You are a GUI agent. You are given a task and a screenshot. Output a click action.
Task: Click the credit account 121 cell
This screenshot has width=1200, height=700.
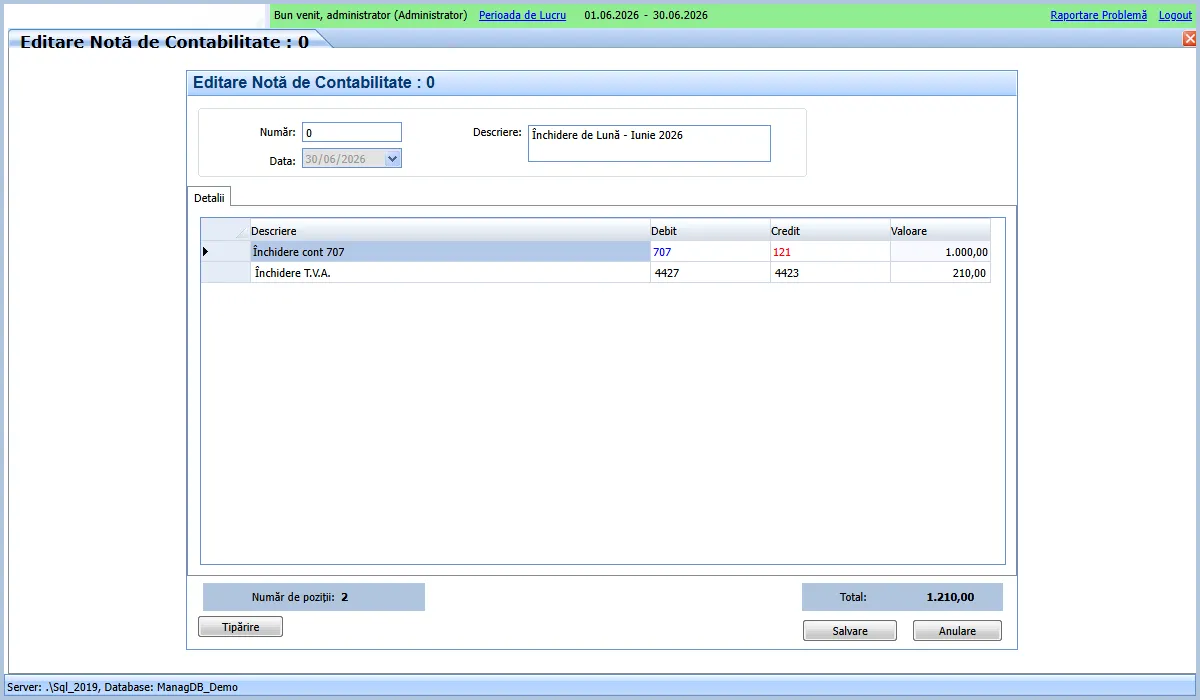click(830, 252)
